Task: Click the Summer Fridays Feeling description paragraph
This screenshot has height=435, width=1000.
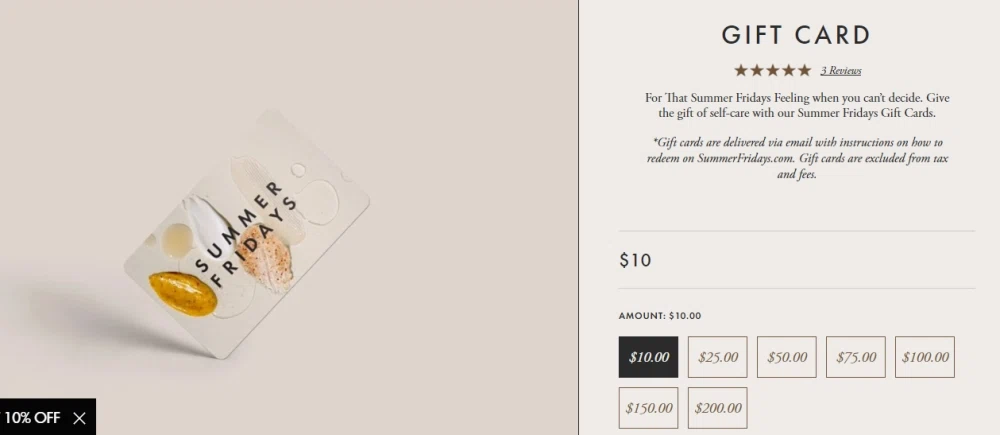Action: pos(797,106)
